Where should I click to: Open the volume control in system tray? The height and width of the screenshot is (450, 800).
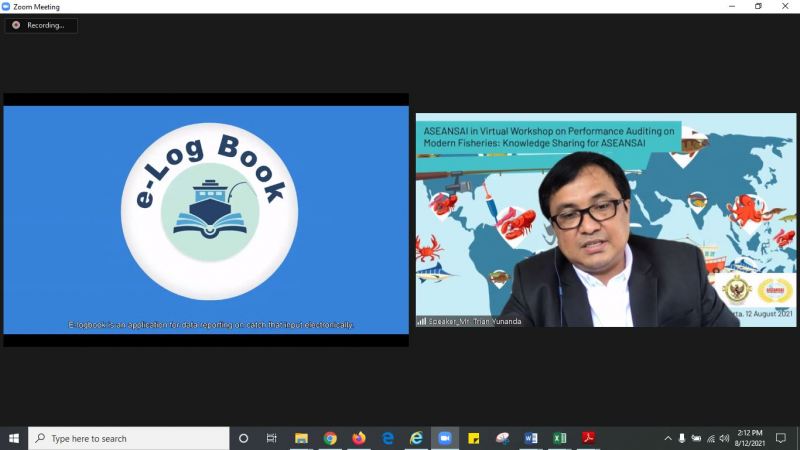(x=724, y=438)
